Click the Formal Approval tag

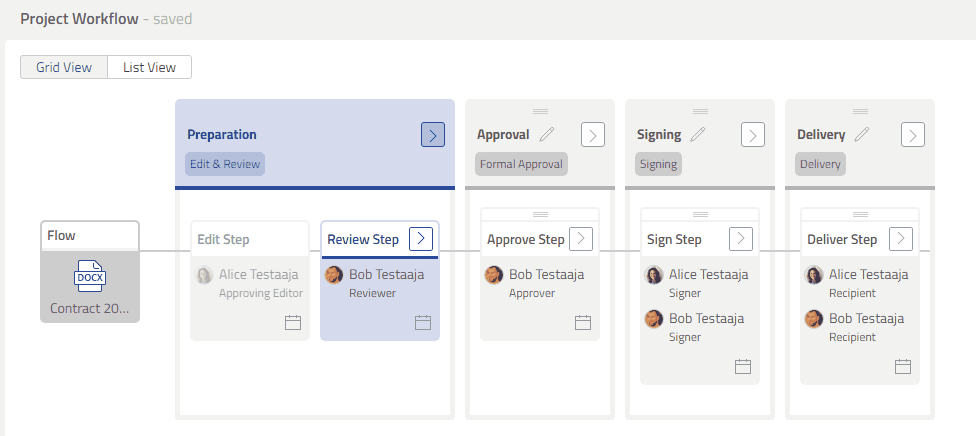[521, 164]
